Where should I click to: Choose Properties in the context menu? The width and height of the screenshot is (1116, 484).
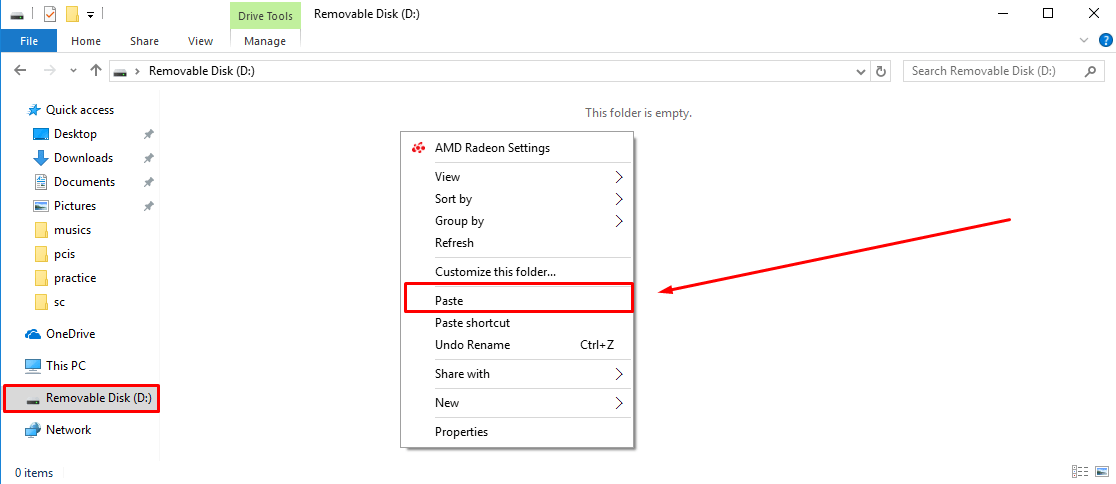tap(461, 432)
